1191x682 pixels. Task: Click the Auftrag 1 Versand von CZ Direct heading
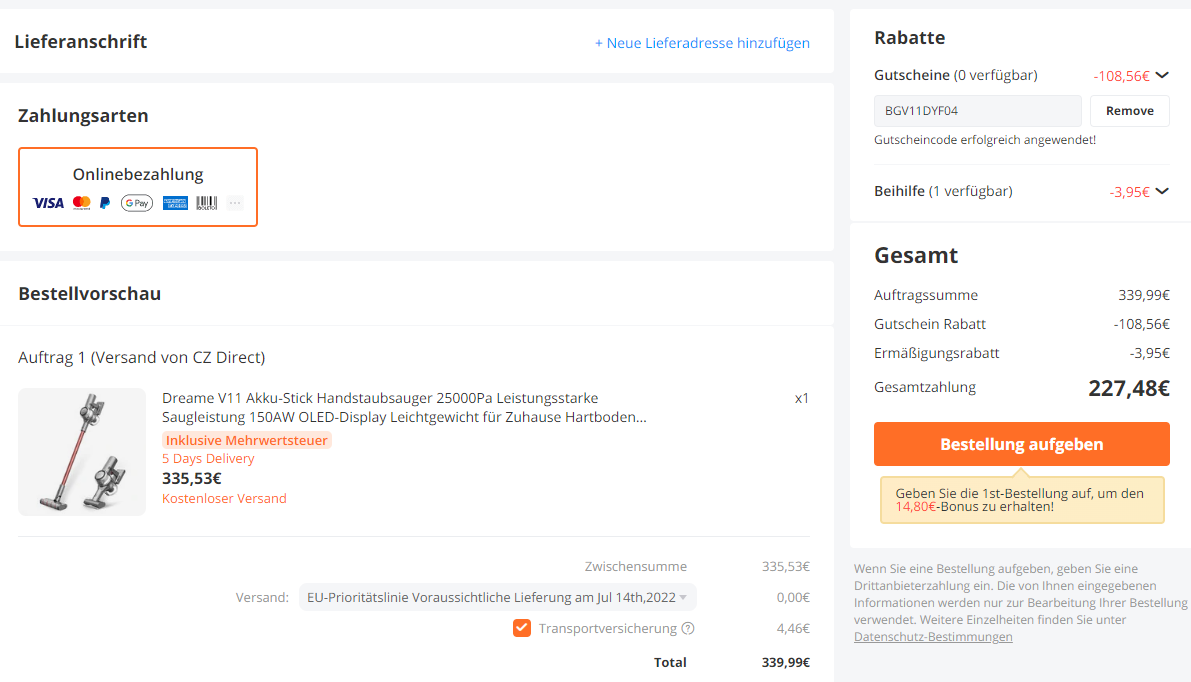(142, 358)
